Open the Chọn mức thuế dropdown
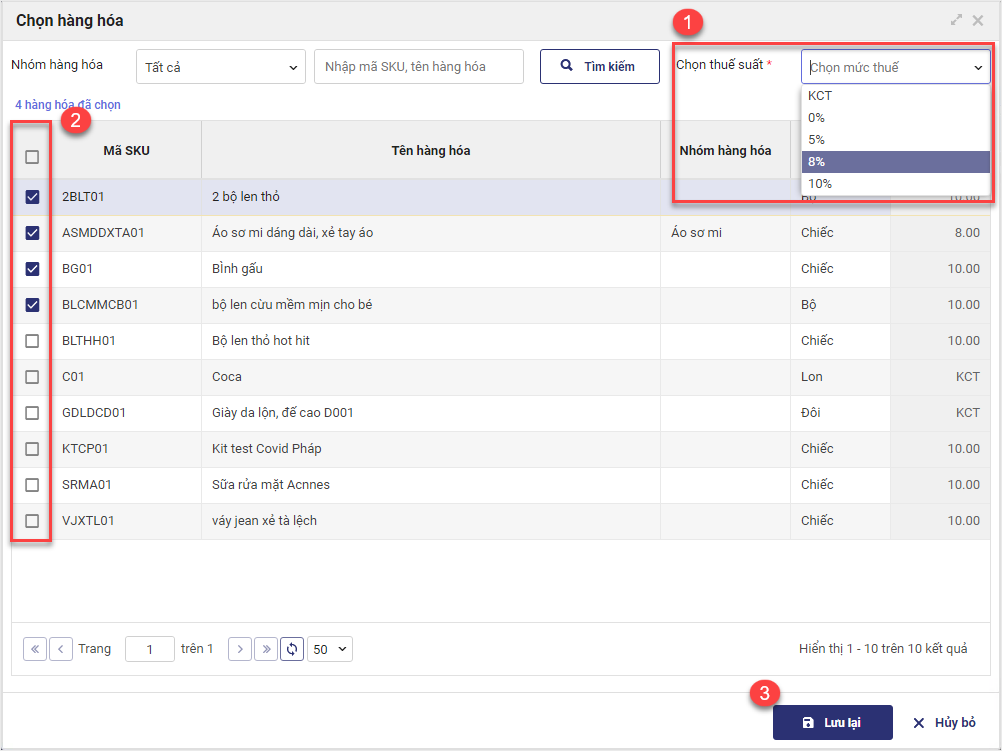The width and height of the screenshot is (1002, 751). tap(895, 68)
